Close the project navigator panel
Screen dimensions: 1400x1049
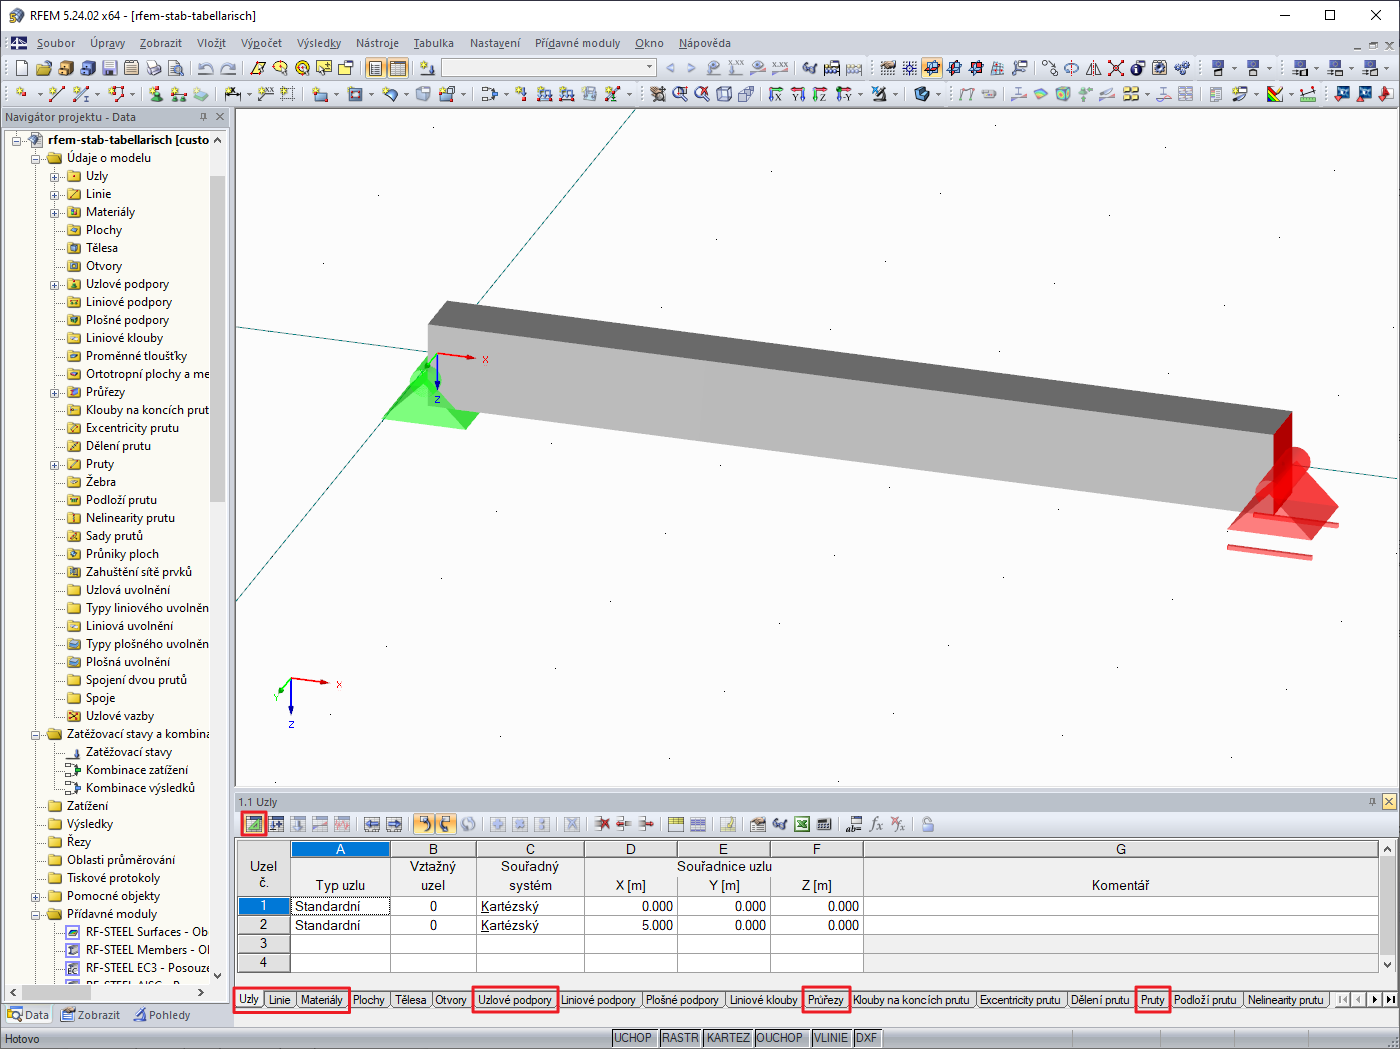point(220,117)
